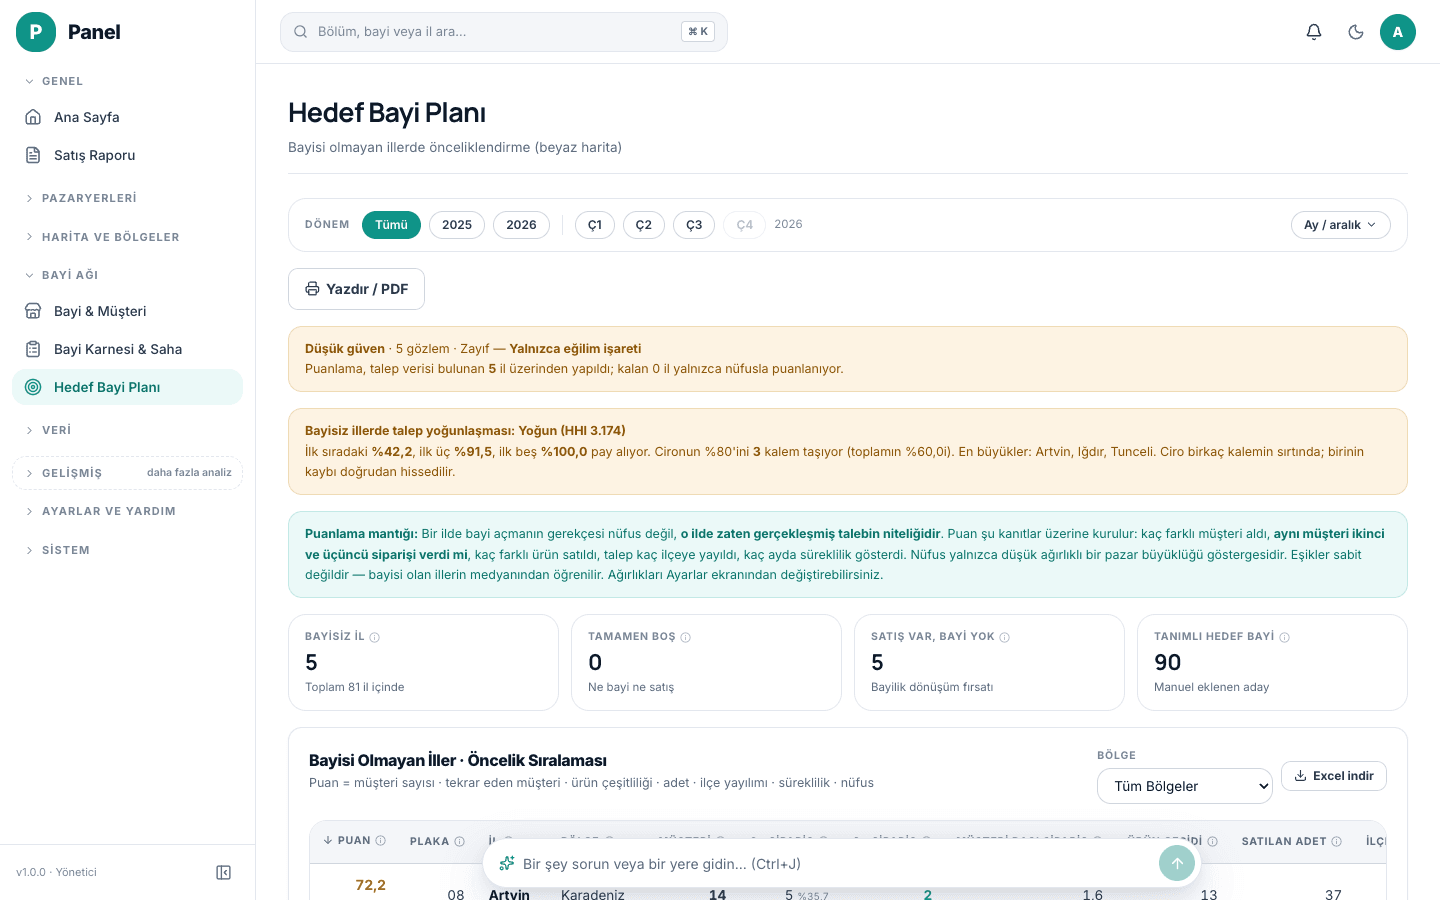Click the assistant sparkle icon
The width and height of the screenshot is (1440, 900).
[507, 864]
